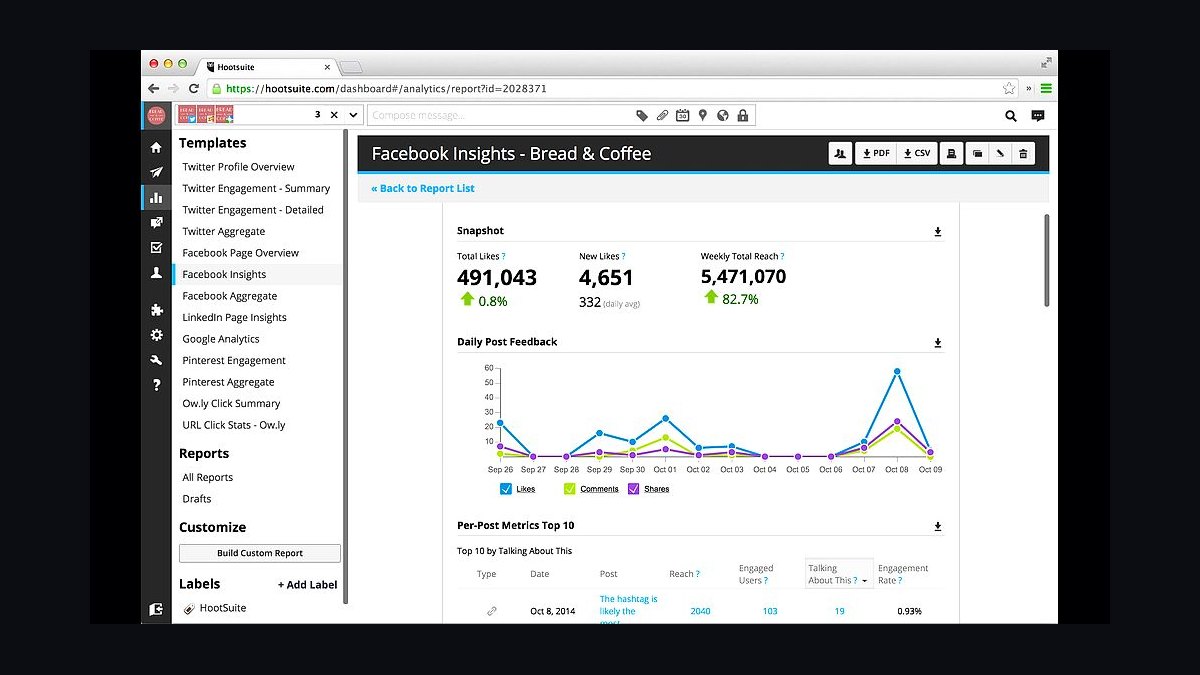Open Ow.ly Click Summary template

pyautogui.click(x=231, y=403)
